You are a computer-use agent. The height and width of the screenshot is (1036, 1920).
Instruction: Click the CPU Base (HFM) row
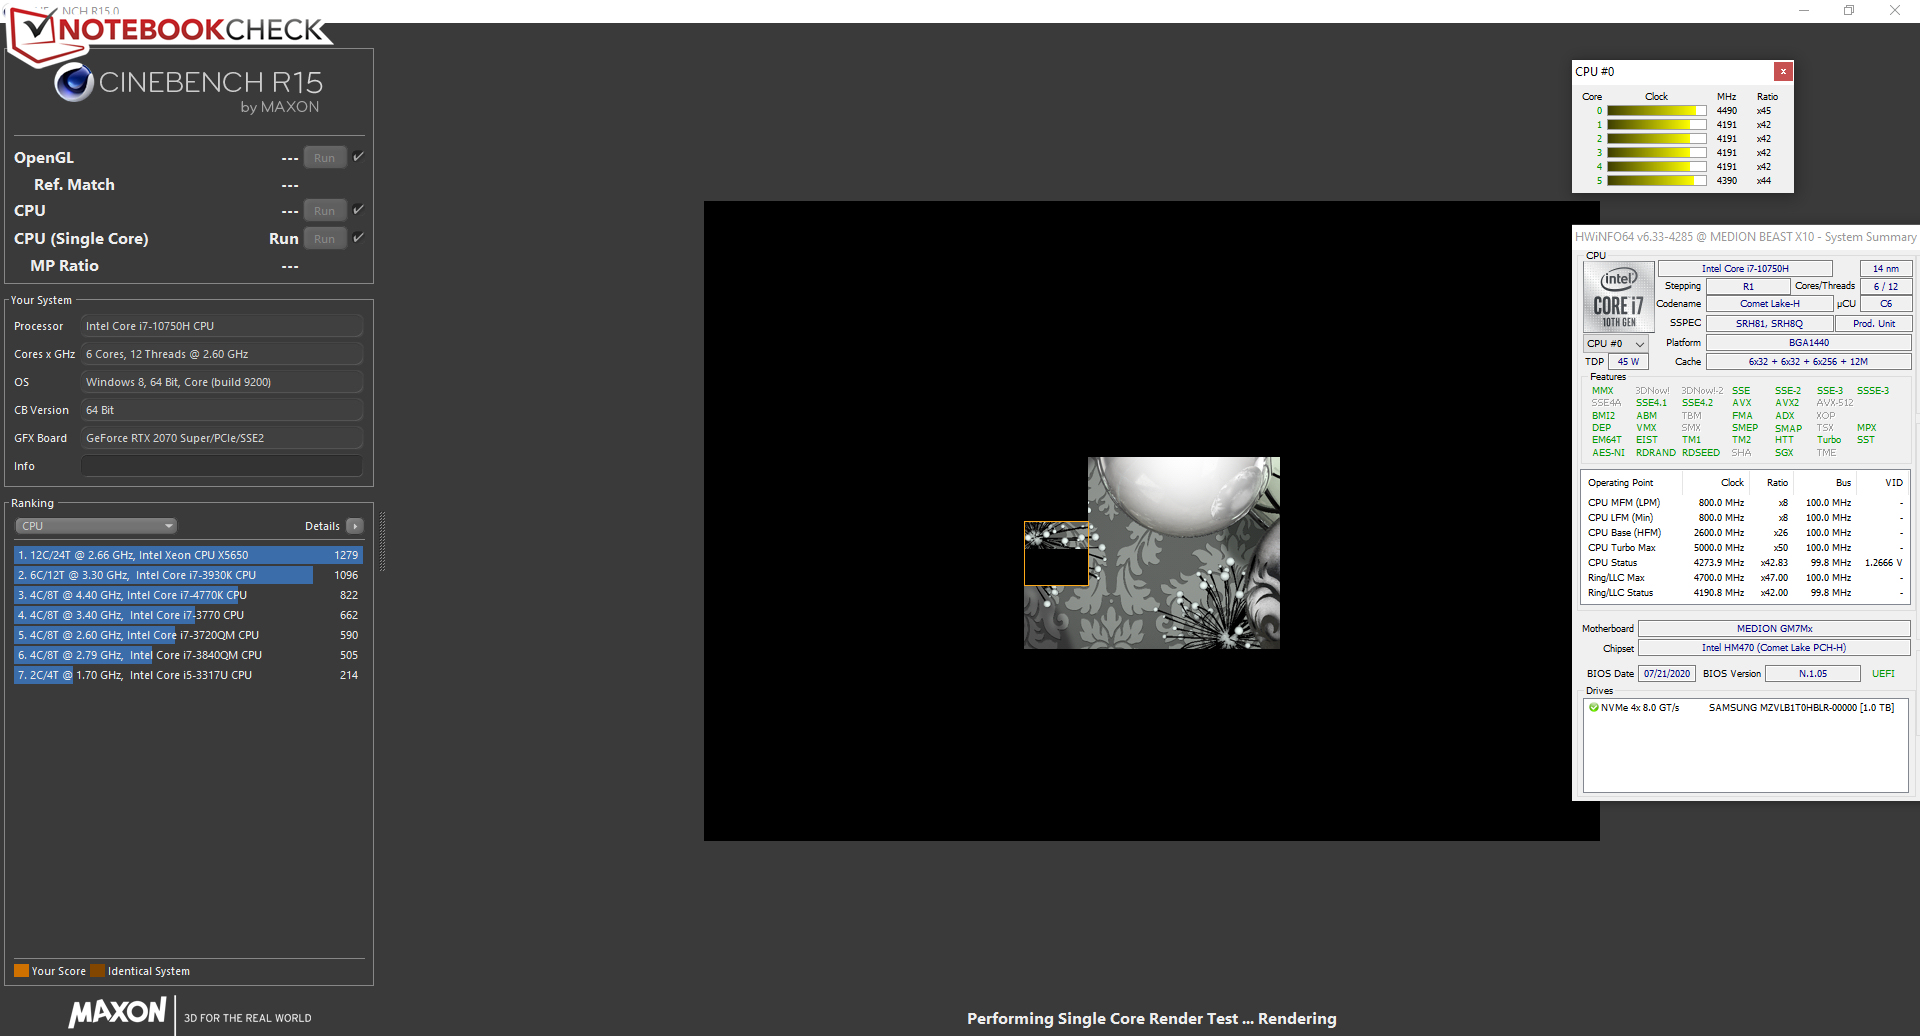[1745, 533]
